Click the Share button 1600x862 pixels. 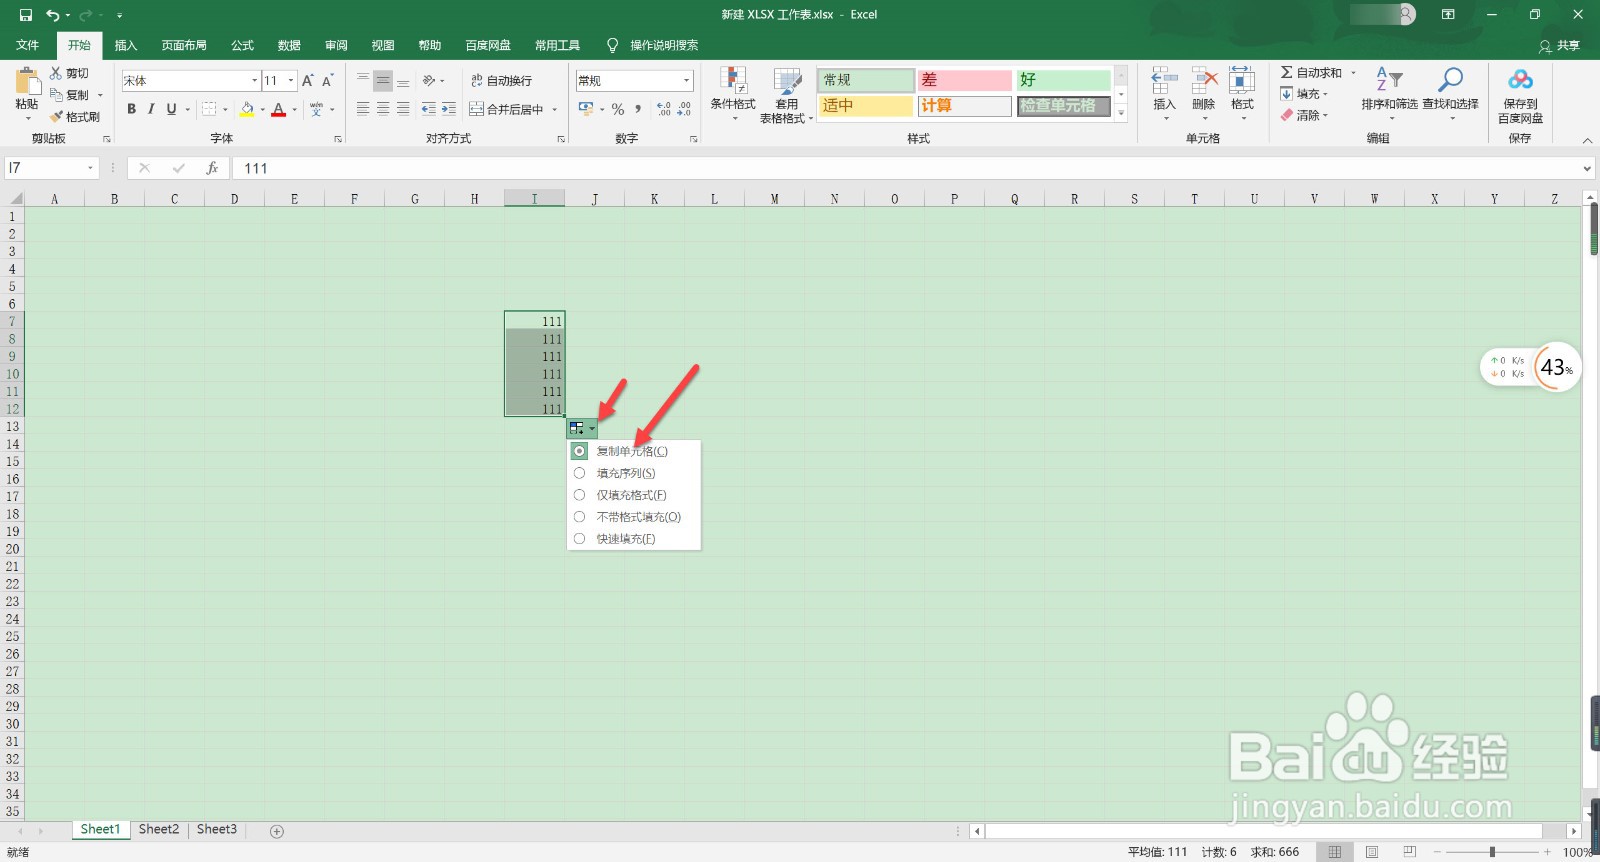[1560, 46]
